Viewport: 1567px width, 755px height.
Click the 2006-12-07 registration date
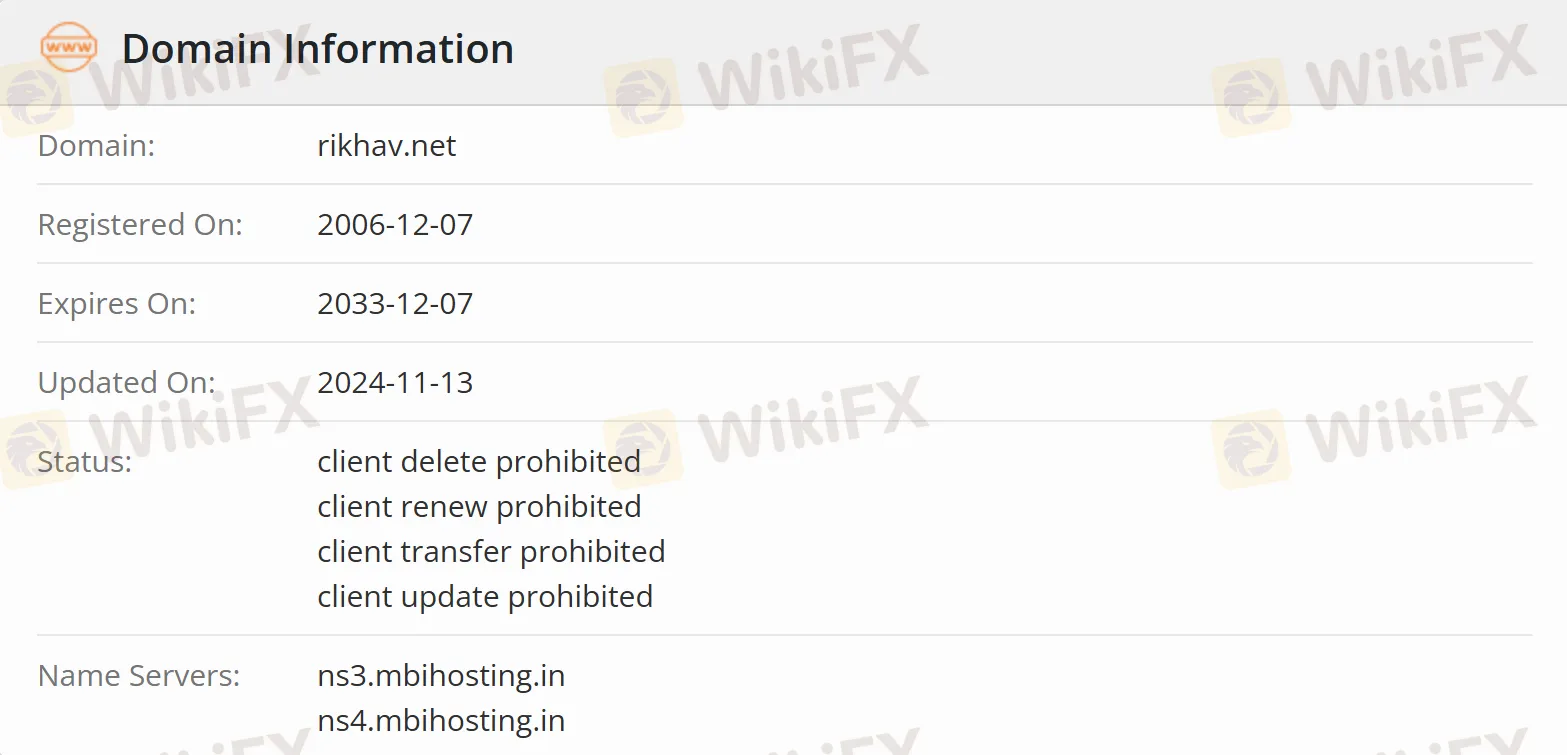[x=395, y=225]
